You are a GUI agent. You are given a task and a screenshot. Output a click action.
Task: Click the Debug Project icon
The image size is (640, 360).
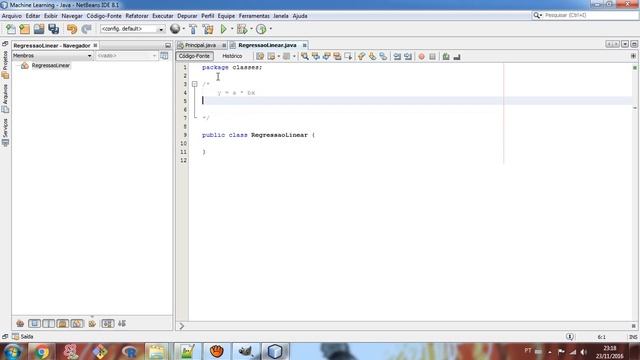pyautogui.click(x=242, y=29)
